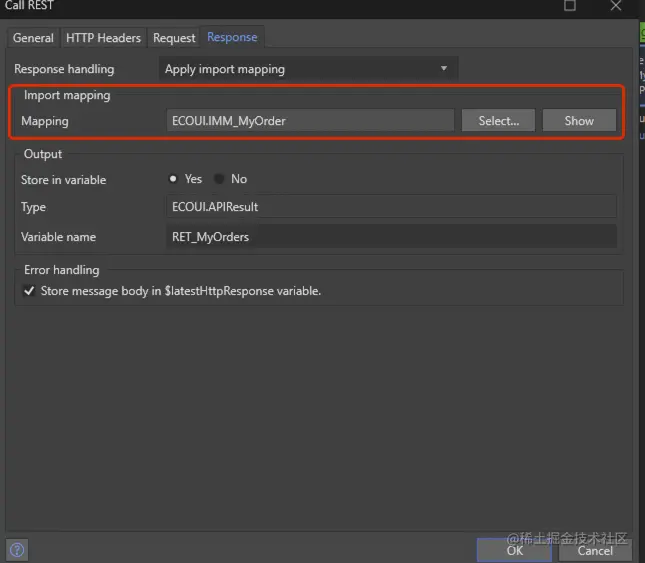Click the Select... mapping button
This screenshot has width=645, height=563.
pyautogui.click(x=498, y=121)
